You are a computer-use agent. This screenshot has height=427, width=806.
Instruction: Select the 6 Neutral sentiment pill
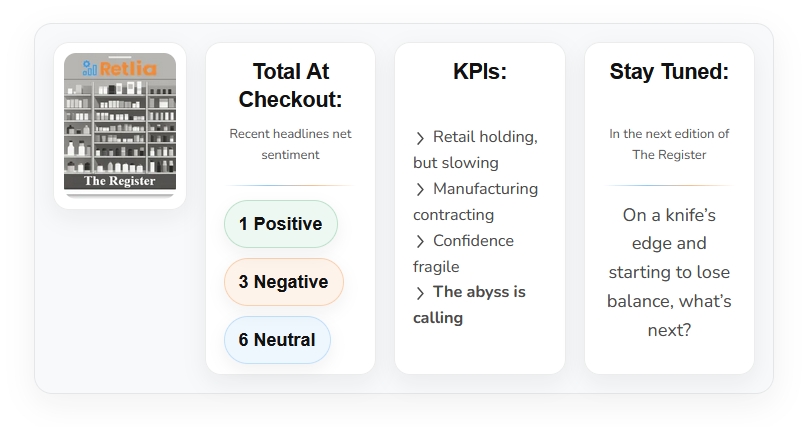277,340
